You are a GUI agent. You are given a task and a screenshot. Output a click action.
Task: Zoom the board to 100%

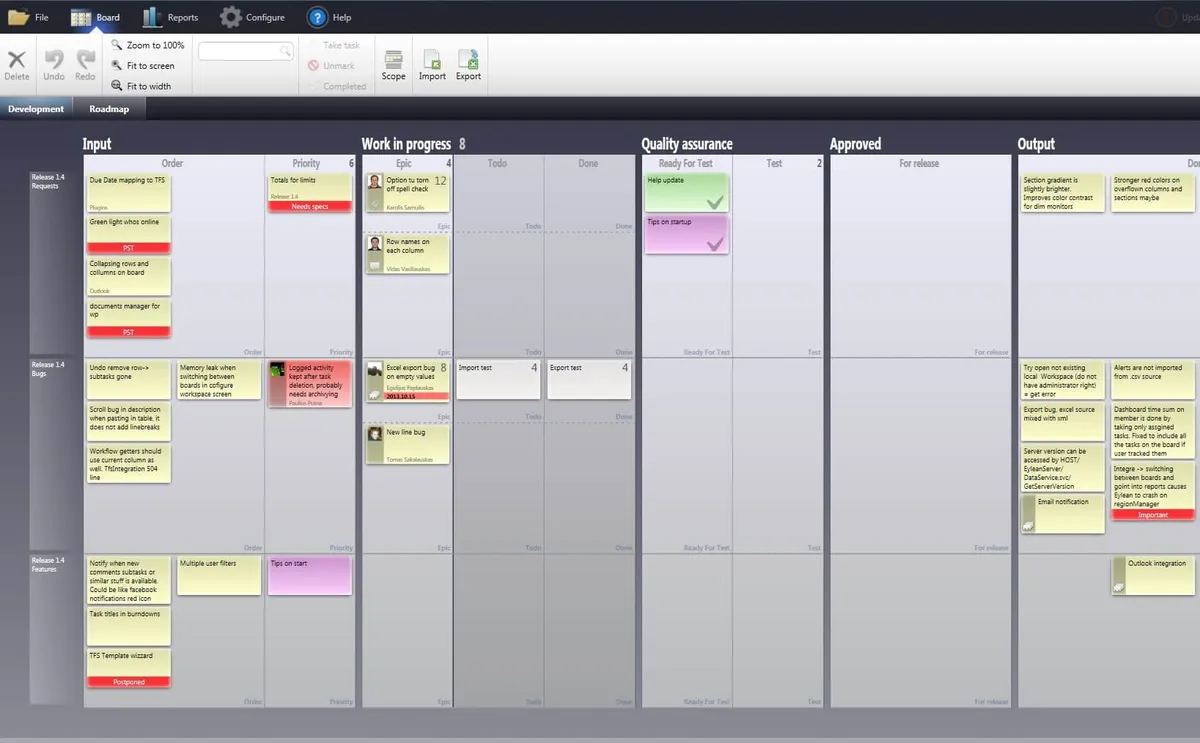[148, 45]
